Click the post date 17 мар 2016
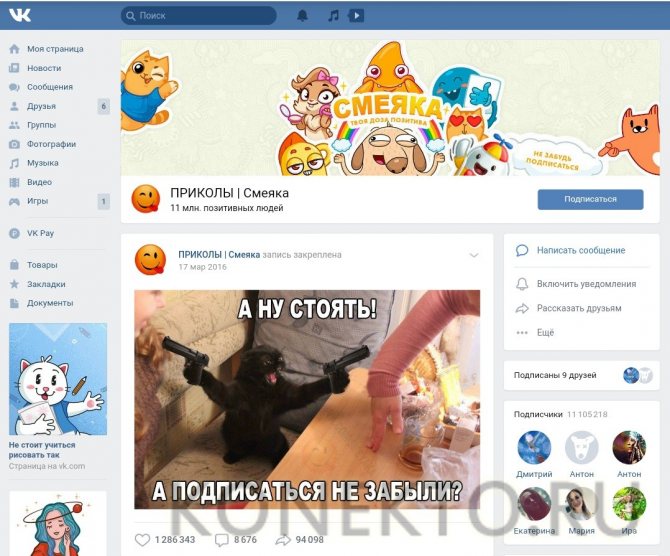The width and height of the screenshot is (670, 556). click(x=202, y=267)
